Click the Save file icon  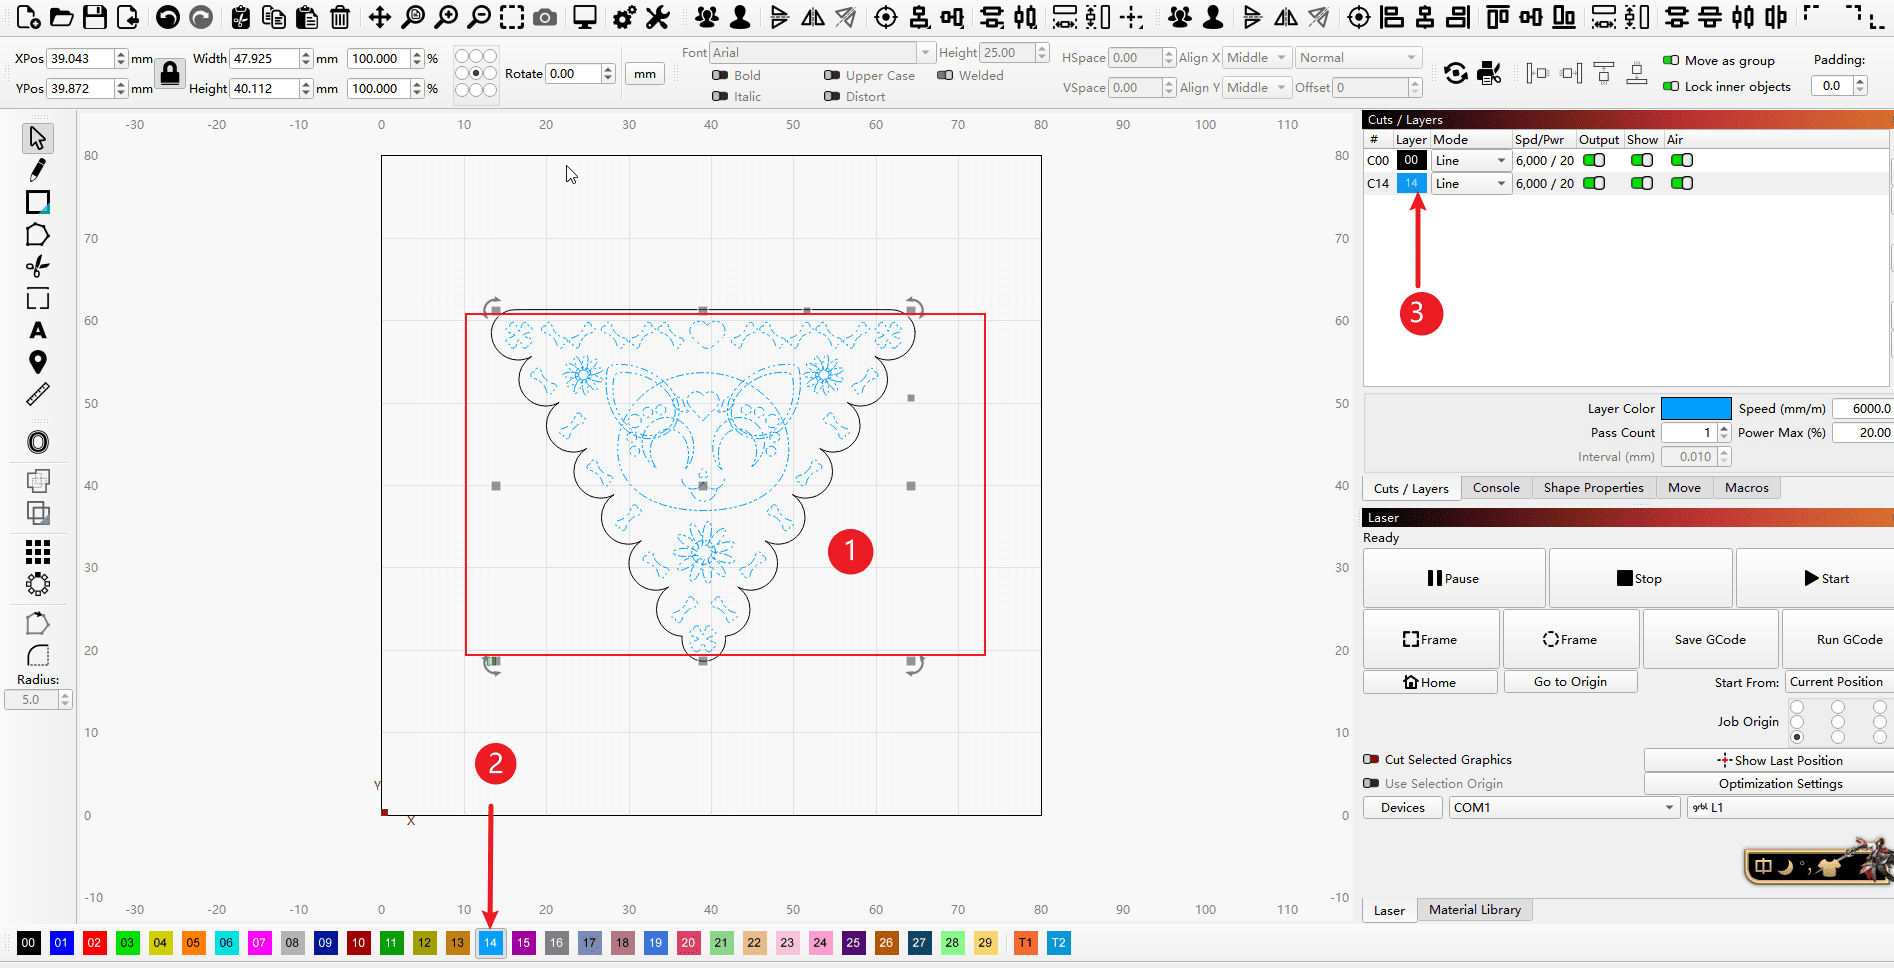95,17
